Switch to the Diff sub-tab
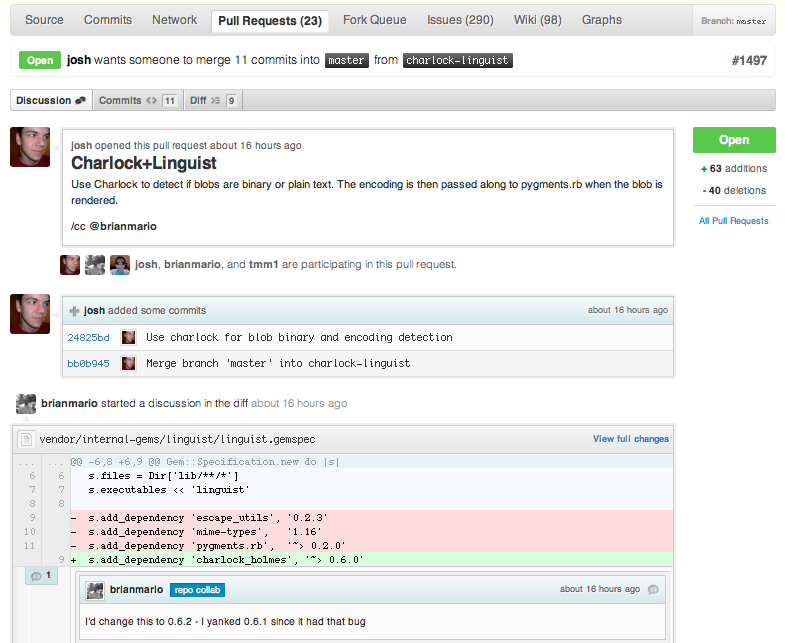The image size is (785, 643). (212, 100)
